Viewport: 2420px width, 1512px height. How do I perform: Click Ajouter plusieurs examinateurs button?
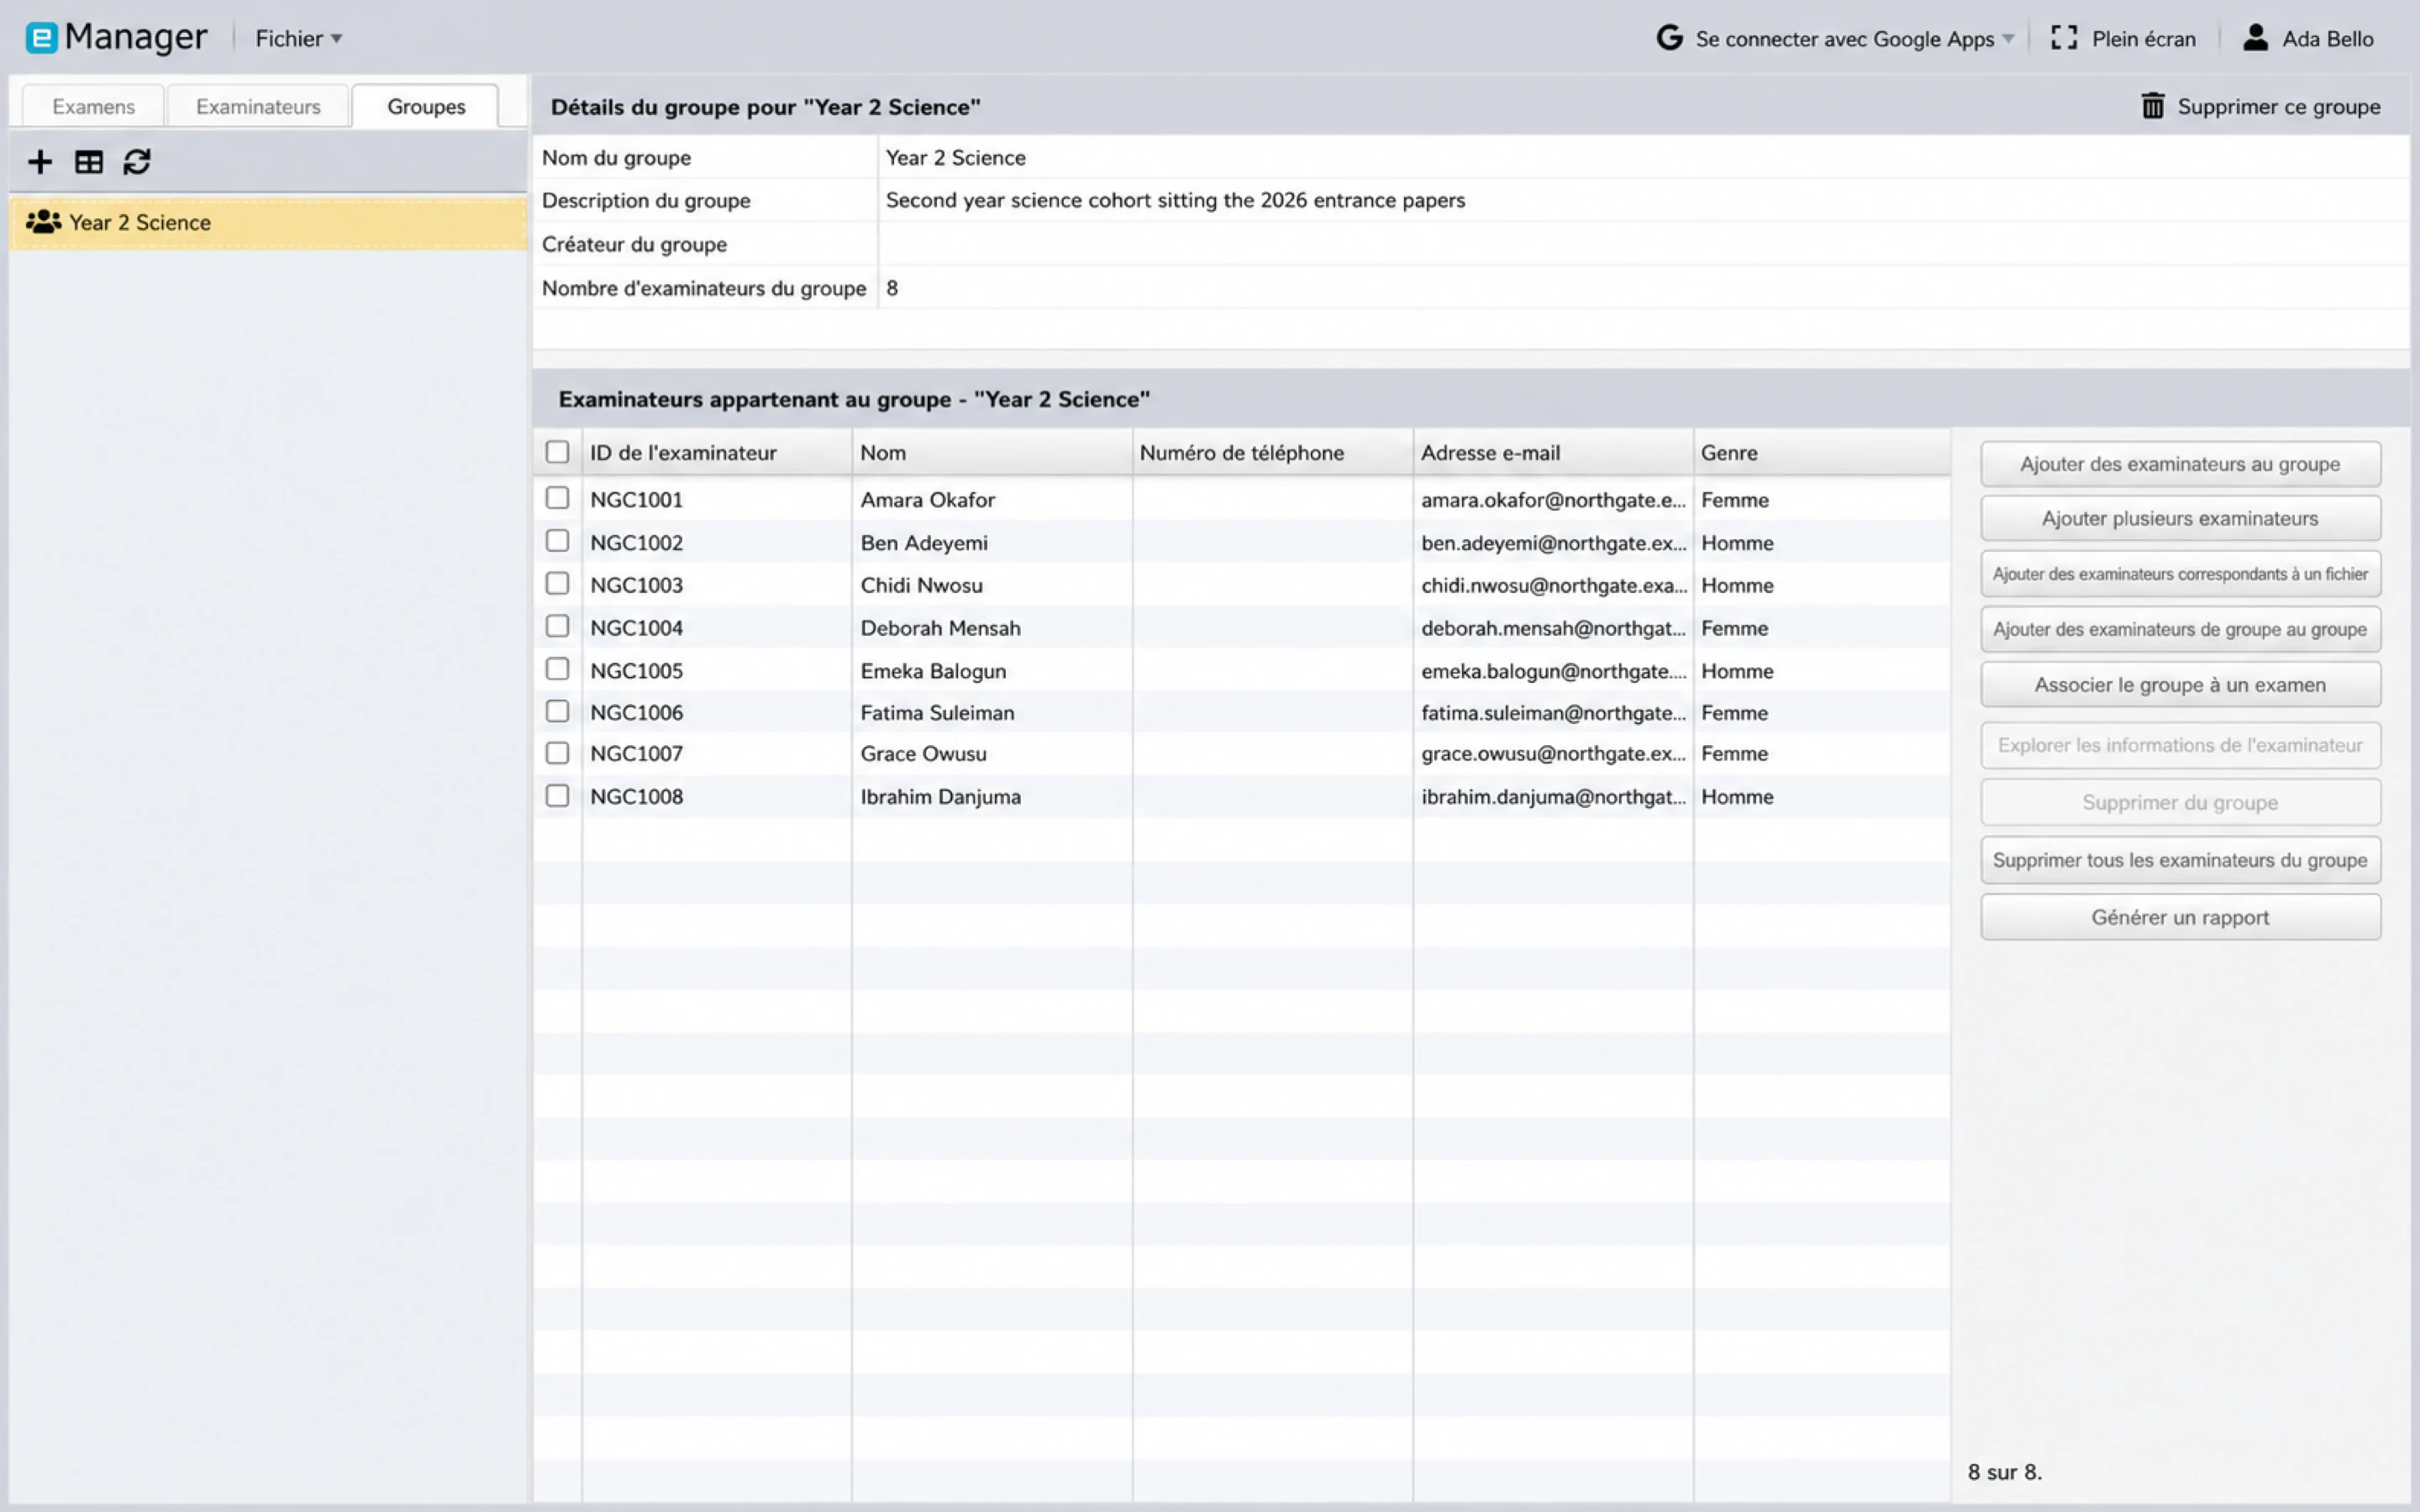[x=2180, y=518]
